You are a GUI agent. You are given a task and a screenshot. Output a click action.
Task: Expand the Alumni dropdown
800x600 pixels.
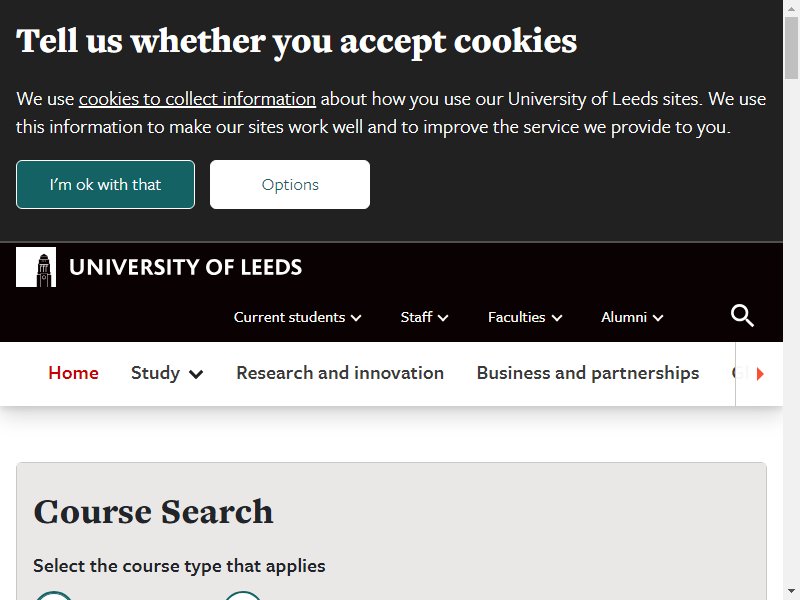pos(632,317)
